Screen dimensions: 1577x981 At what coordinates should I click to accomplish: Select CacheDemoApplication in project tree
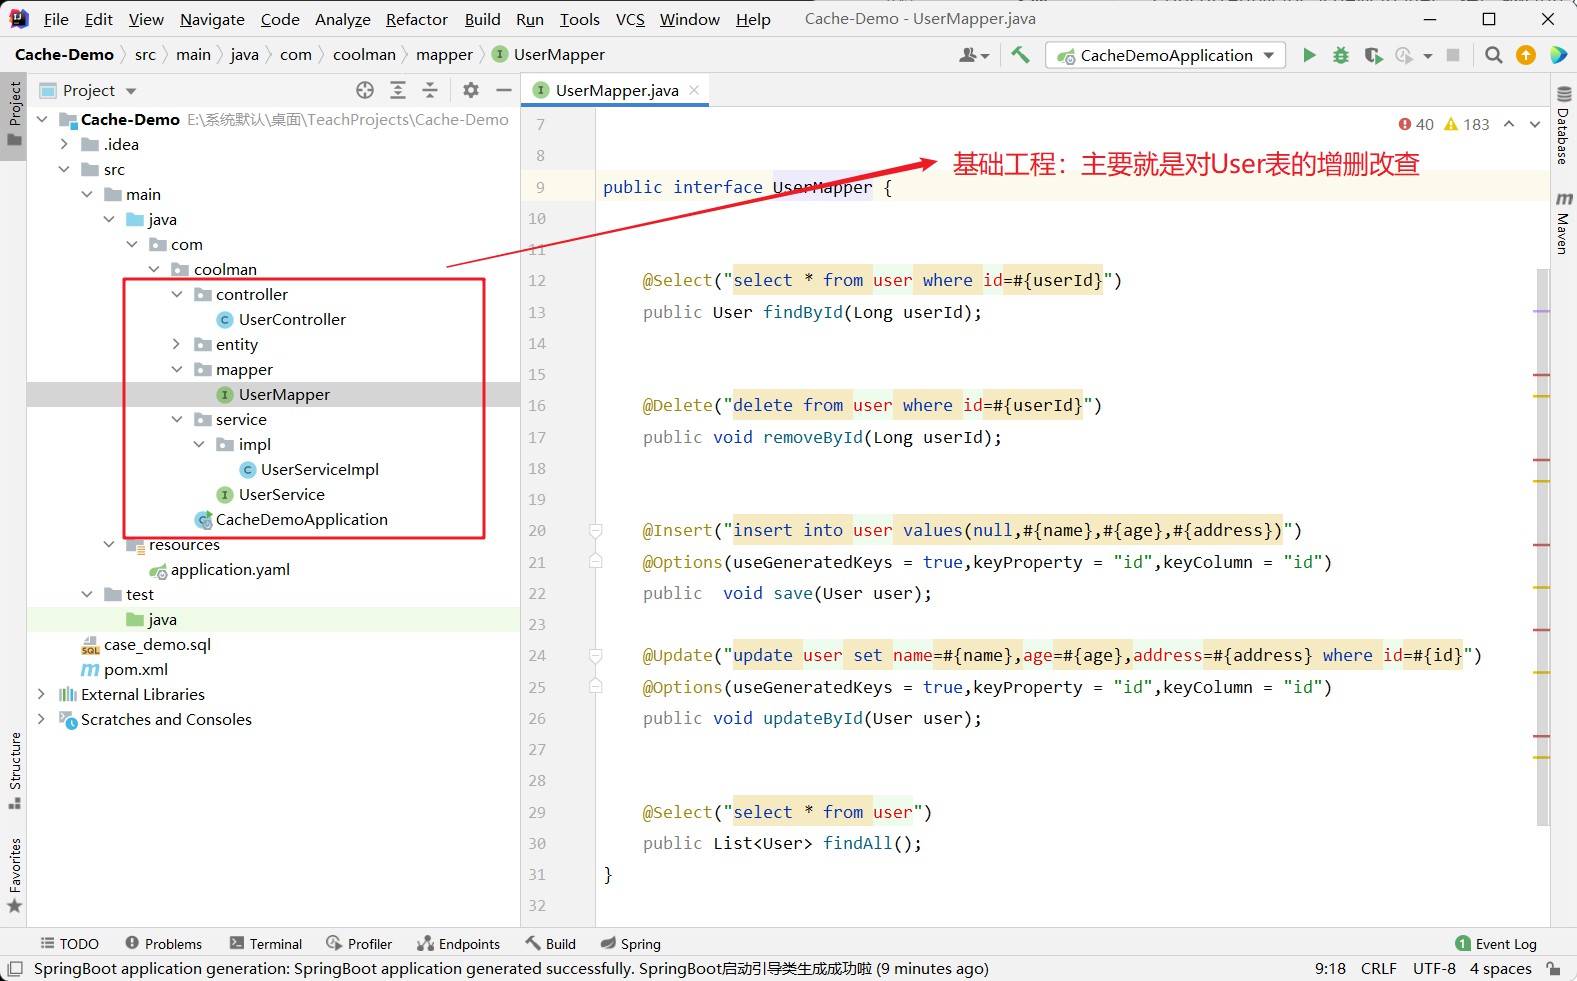(301, 519)
